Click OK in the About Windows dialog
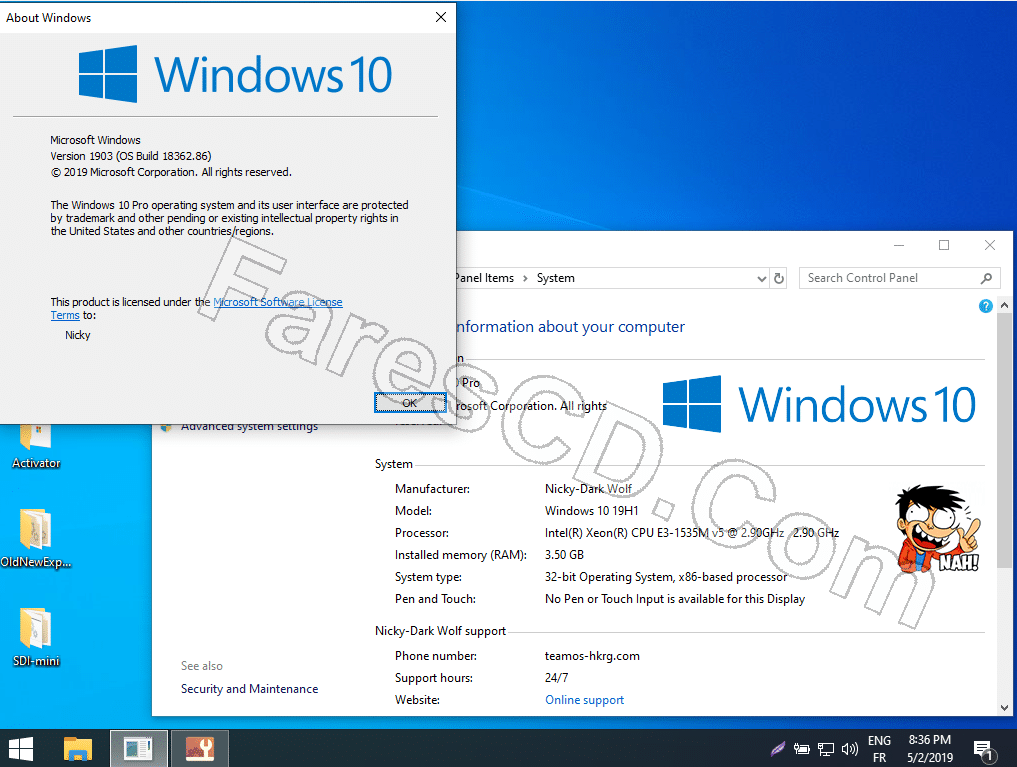 coord(410,403)
